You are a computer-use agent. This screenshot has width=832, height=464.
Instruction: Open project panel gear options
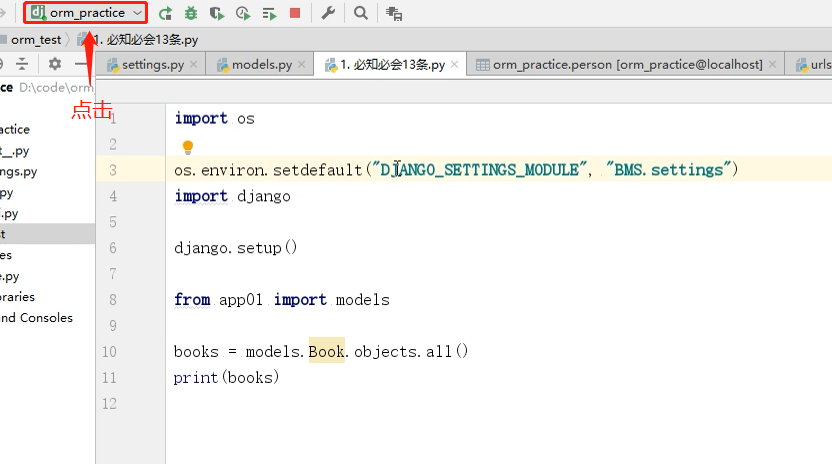(55, 64)
